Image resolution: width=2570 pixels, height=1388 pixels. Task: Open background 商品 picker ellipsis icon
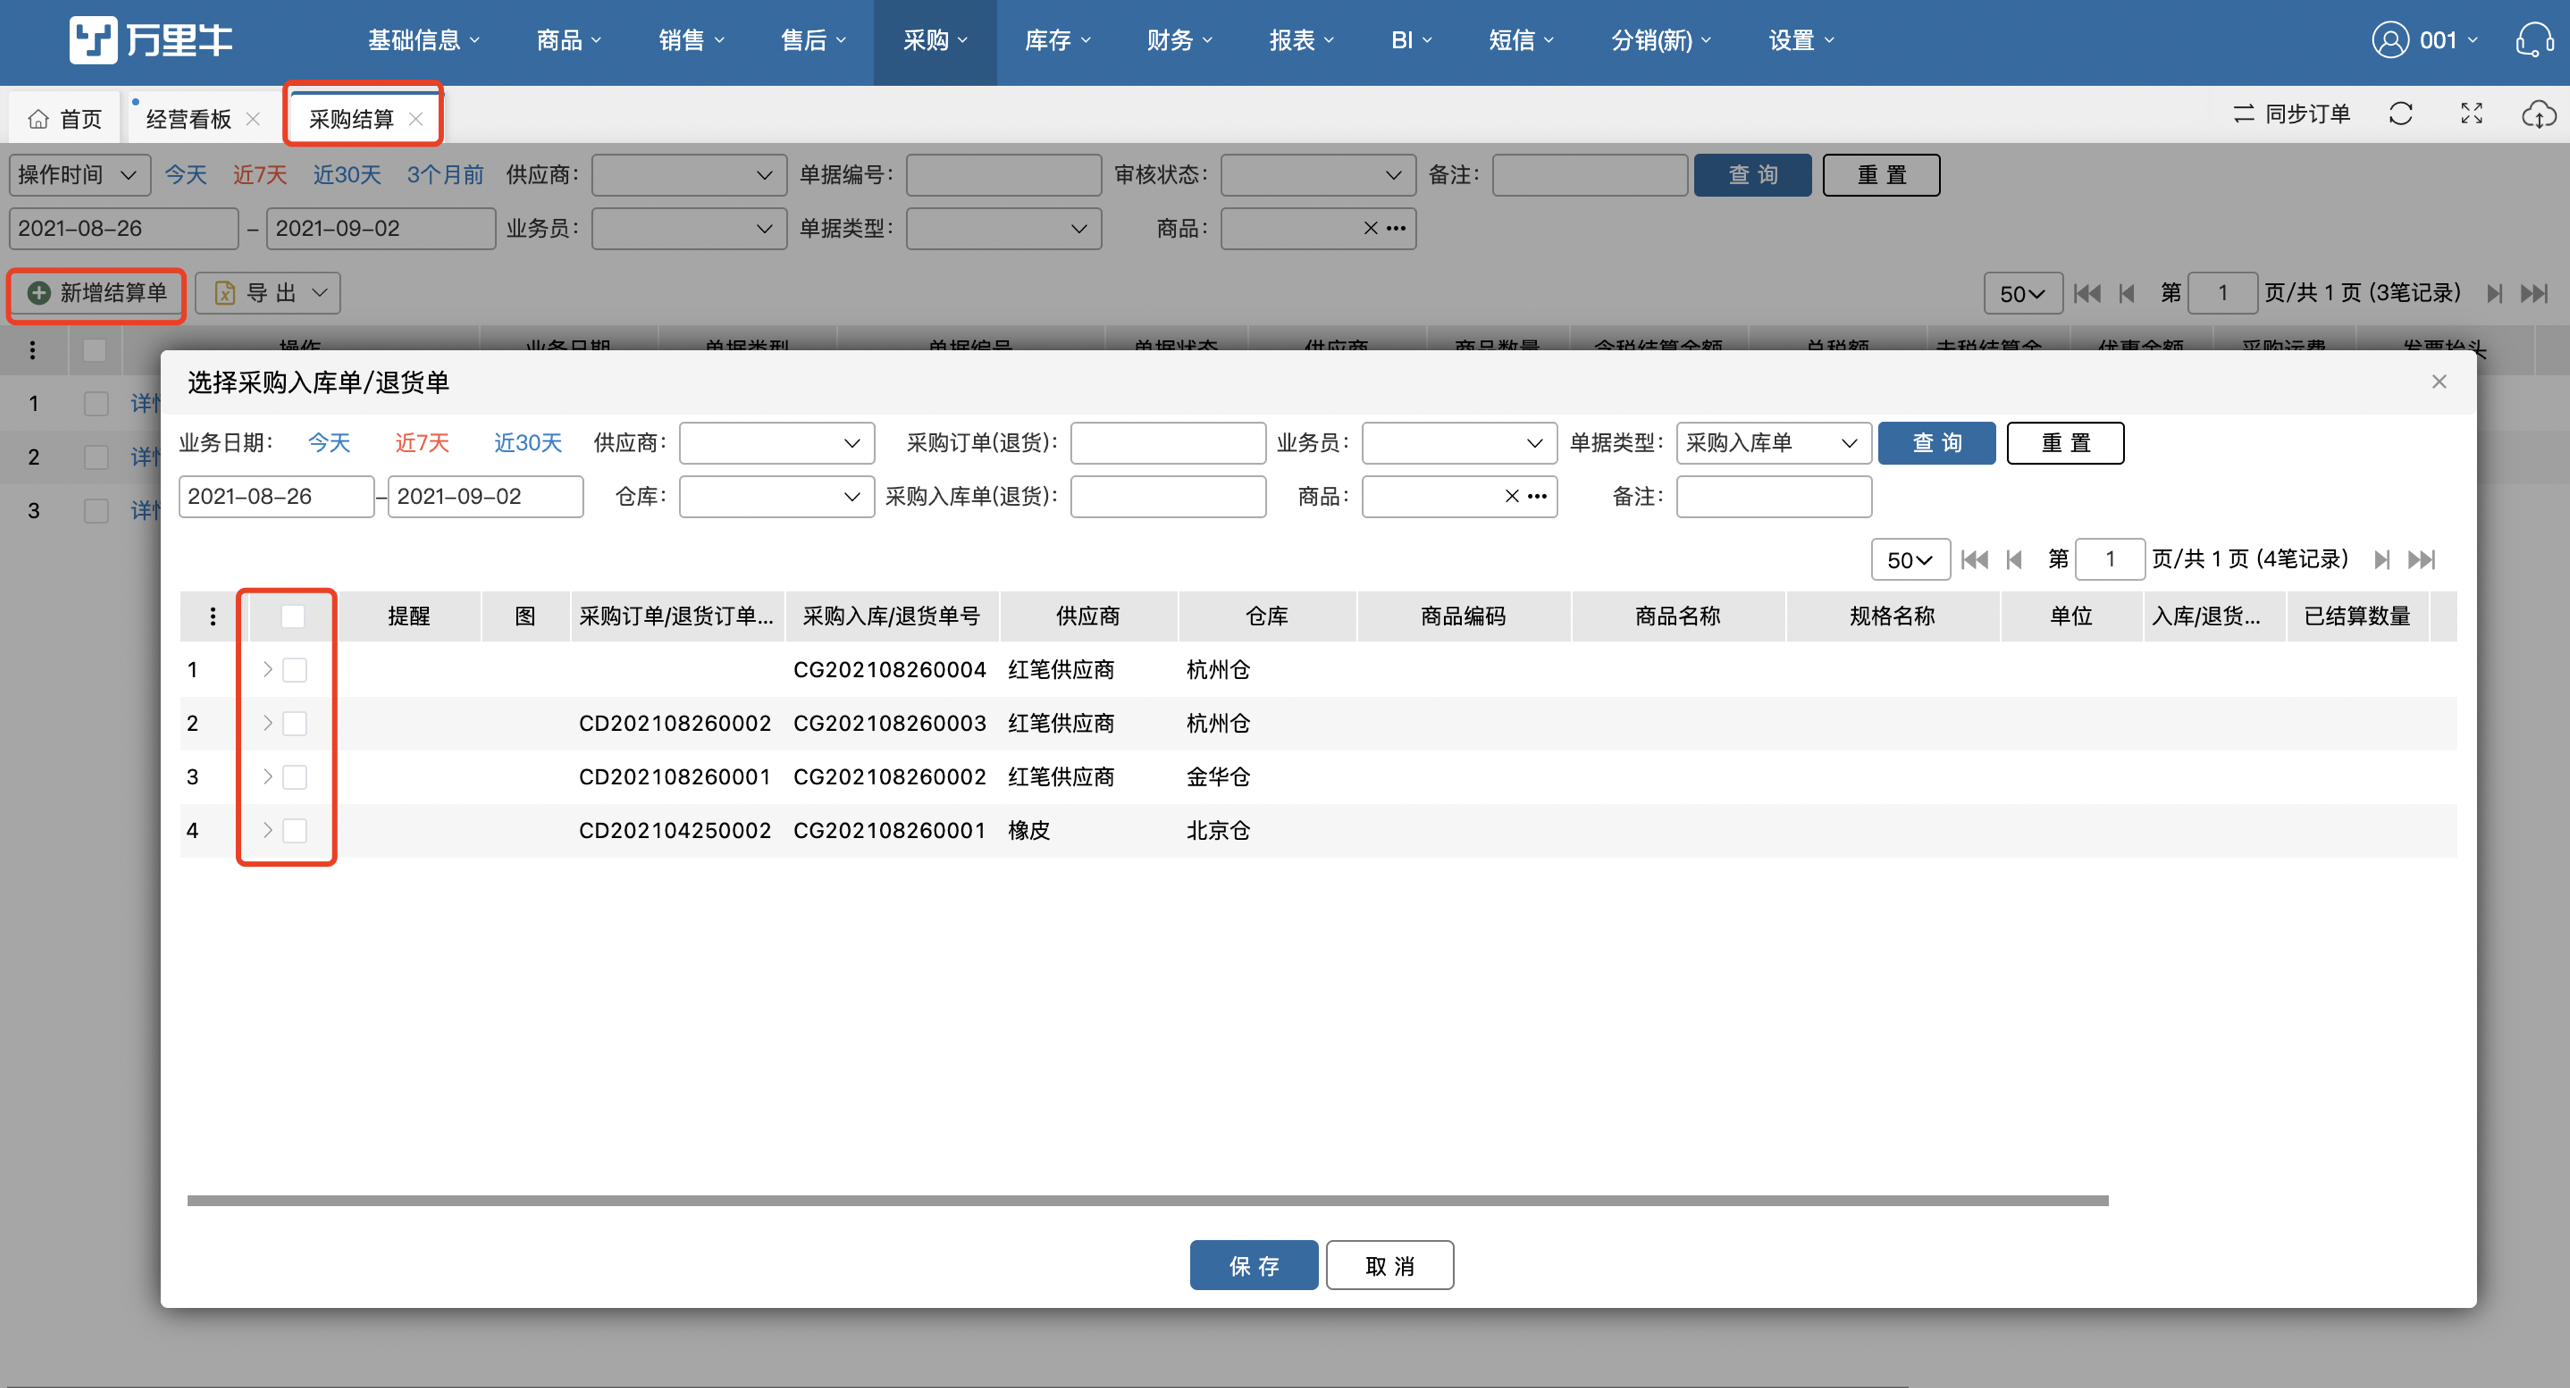(x=1397, y=228)
